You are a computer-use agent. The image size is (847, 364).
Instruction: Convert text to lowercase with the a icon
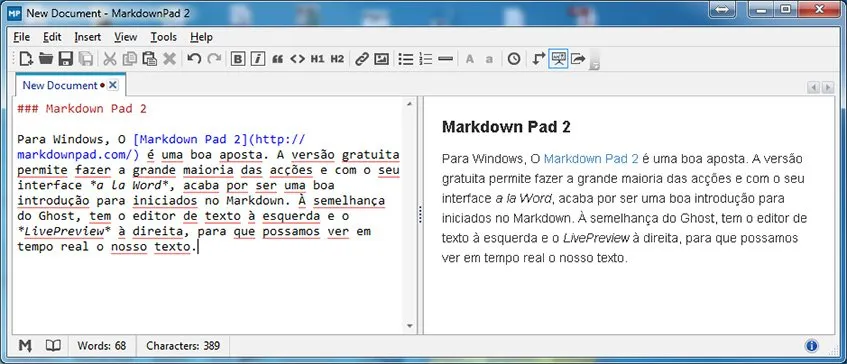tap(489, 59)
